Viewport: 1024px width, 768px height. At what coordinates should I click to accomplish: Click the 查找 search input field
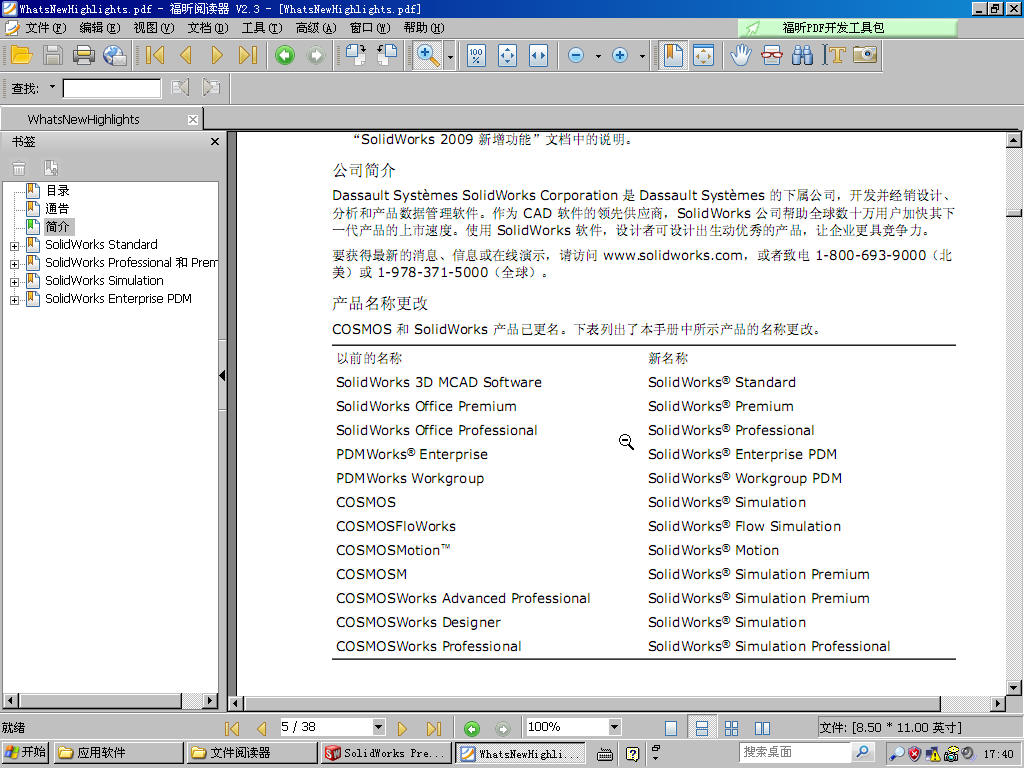pos(112,88)
